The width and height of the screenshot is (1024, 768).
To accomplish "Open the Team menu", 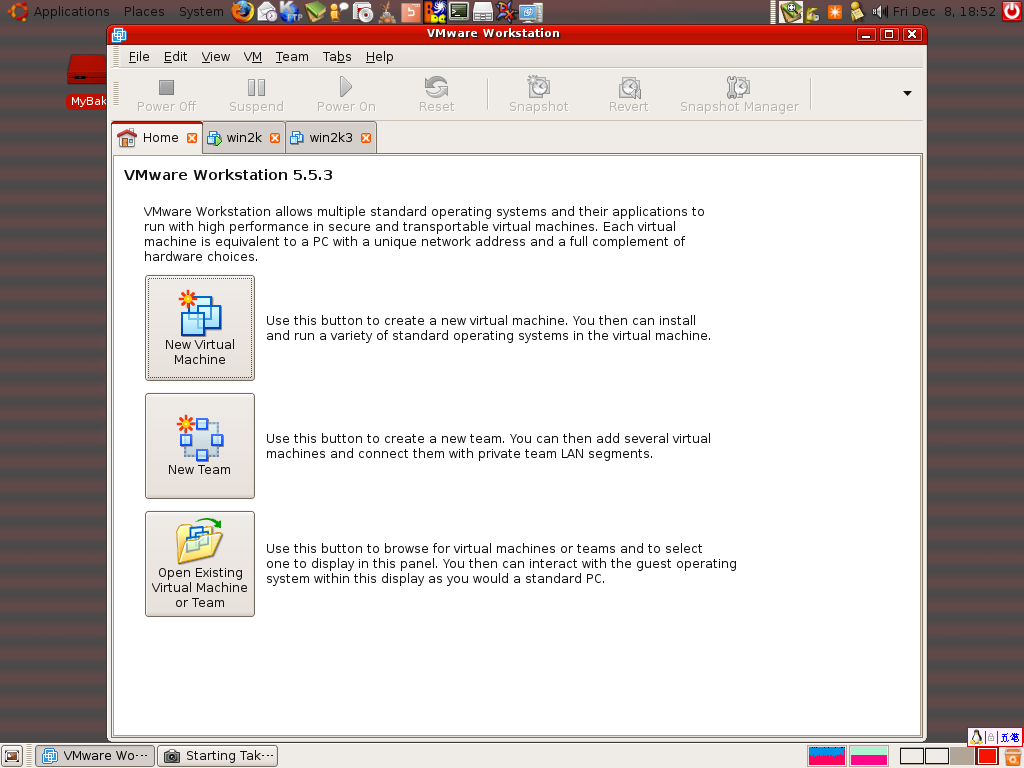I will pyautogui.click(x=292, y=57).
